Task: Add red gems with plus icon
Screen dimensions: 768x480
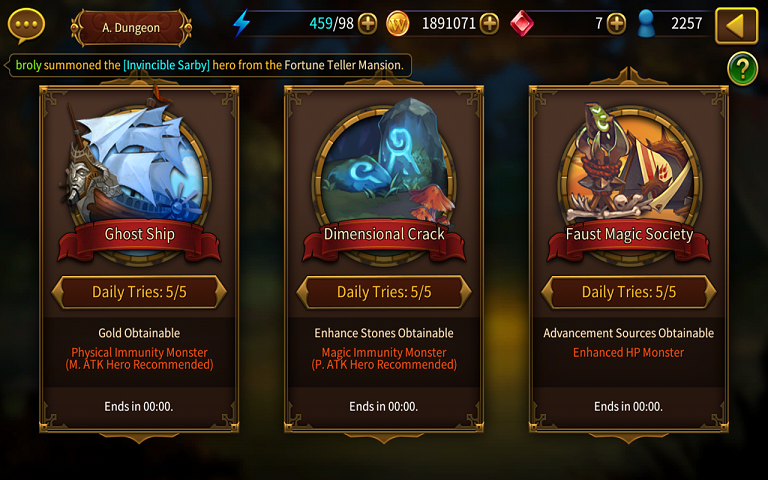Action: 616,24
